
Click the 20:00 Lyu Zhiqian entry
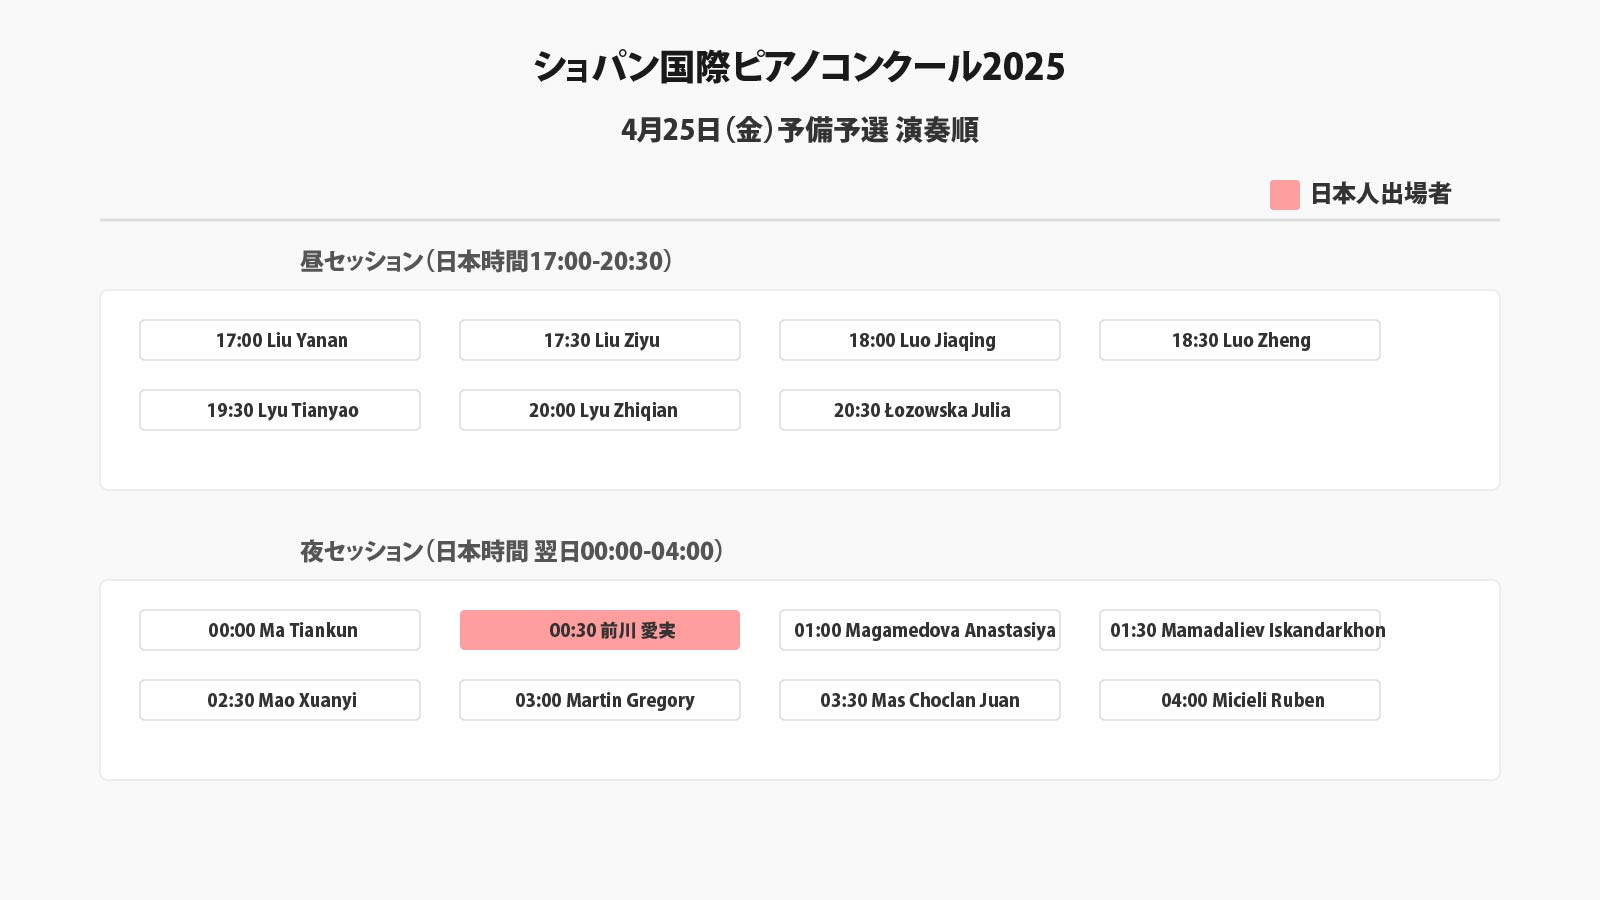[x=600, y=410]
